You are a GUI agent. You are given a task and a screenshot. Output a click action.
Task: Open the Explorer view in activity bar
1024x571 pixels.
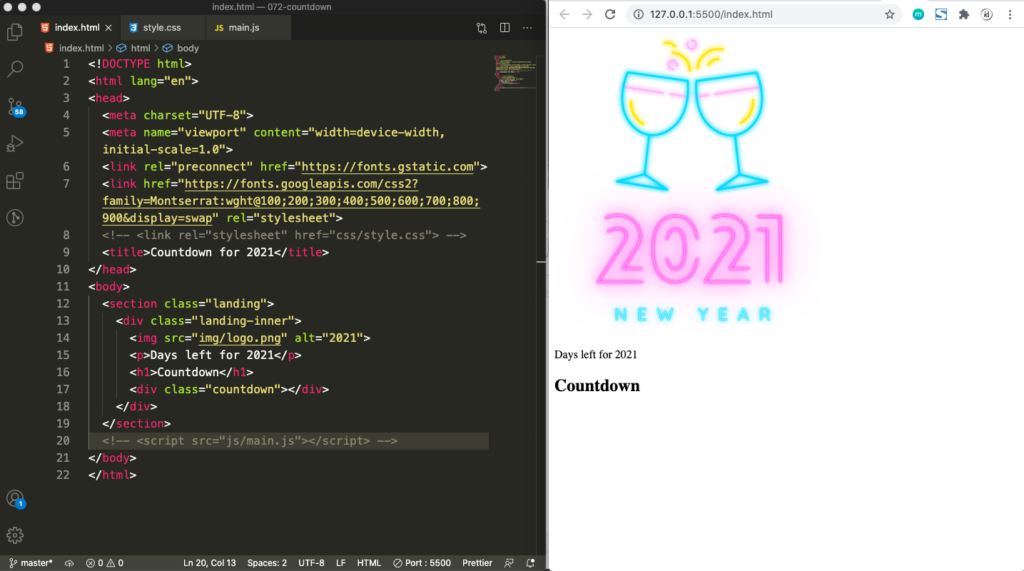[x=15, y=31]
